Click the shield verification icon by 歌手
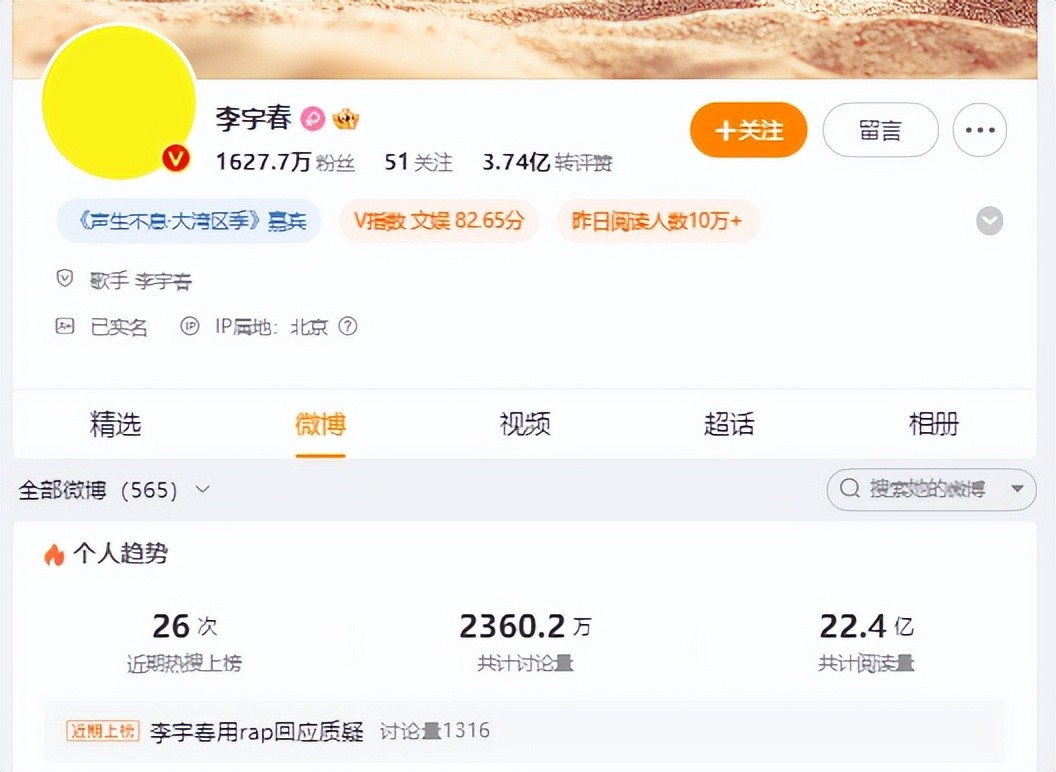 [x=64, y=278]
